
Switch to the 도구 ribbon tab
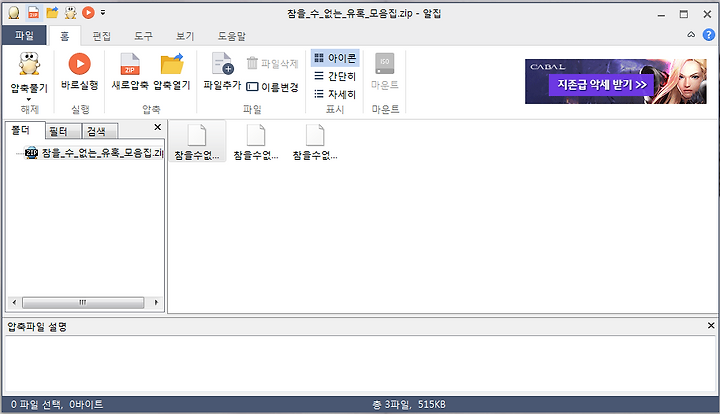143,36
